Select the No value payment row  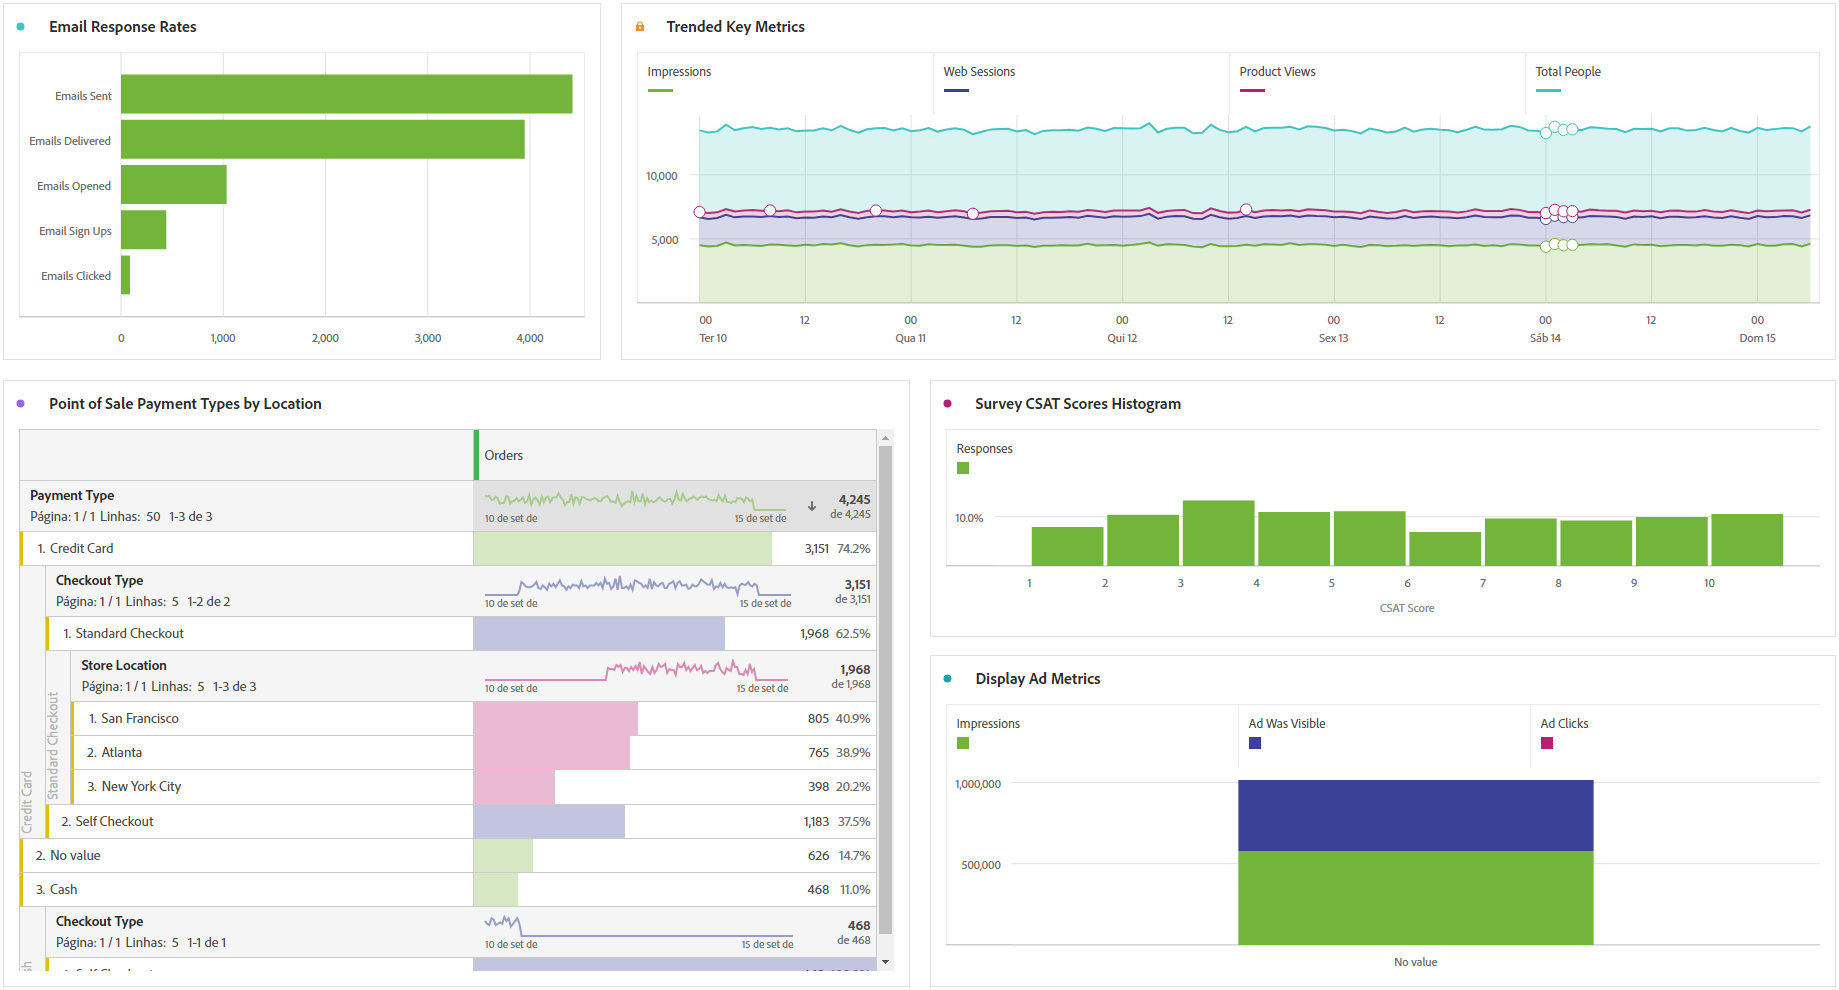448,855
